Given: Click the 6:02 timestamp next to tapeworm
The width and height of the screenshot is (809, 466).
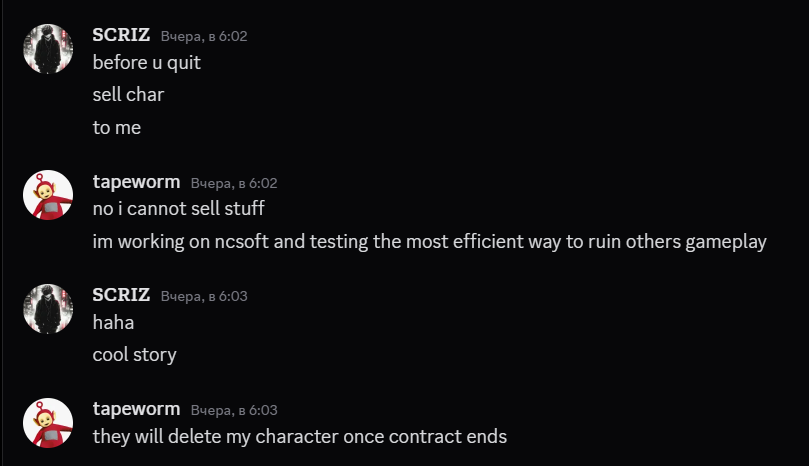Looking at the screenshot, I should tap(234, 183).
